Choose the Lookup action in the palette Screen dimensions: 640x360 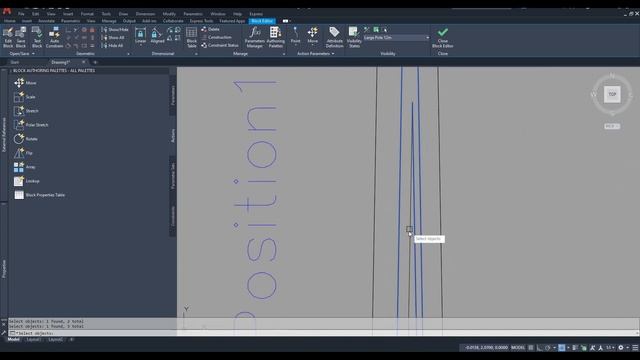click(x=27, y=181)
